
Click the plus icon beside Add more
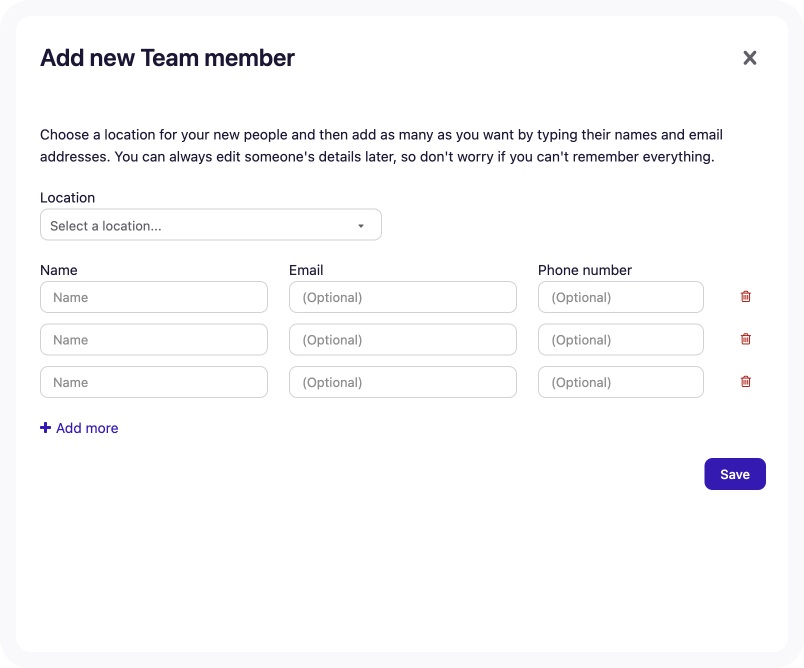(45, 427)
